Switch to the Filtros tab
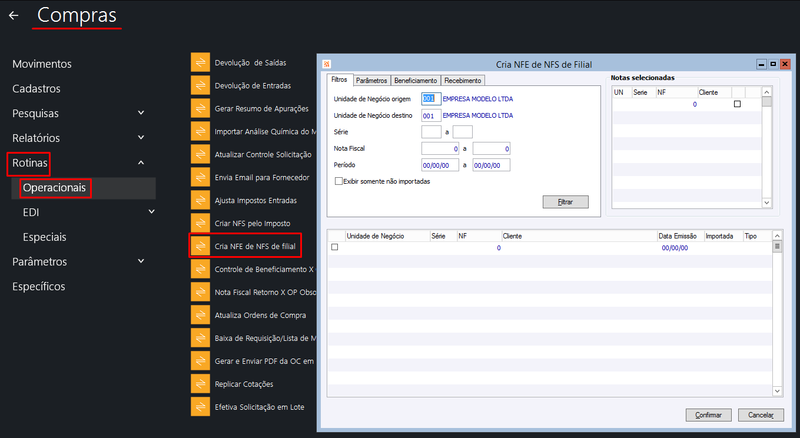This screenshot has width=800, height=438. tap(339, 80)
